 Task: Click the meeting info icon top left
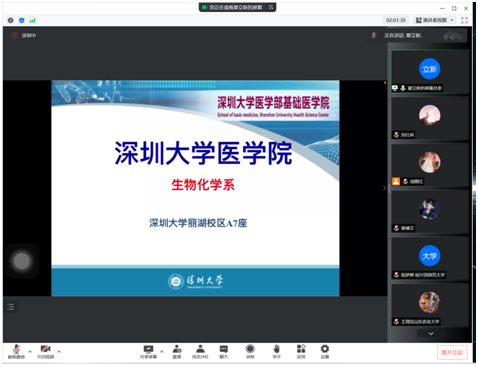[x=11, y=20]
